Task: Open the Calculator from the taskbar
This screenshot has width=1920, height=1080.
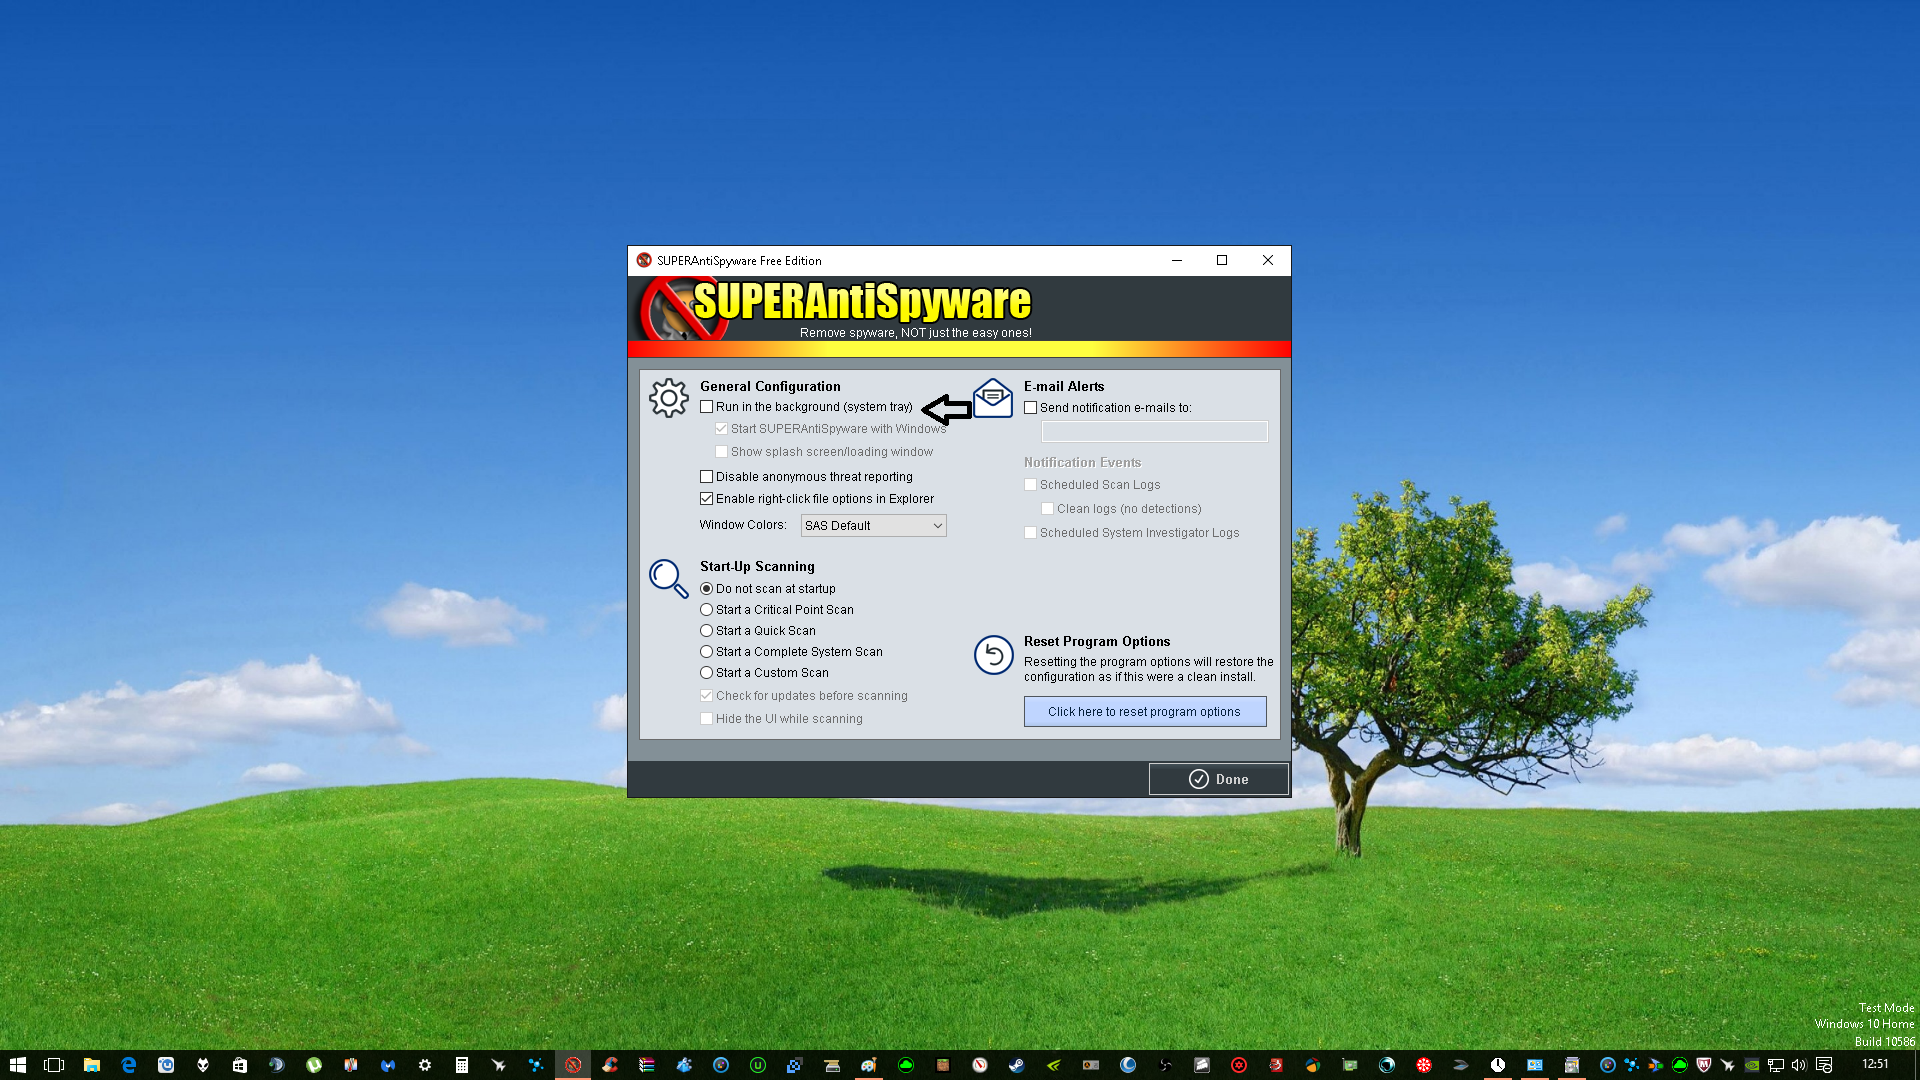Action: point(461,1065)
